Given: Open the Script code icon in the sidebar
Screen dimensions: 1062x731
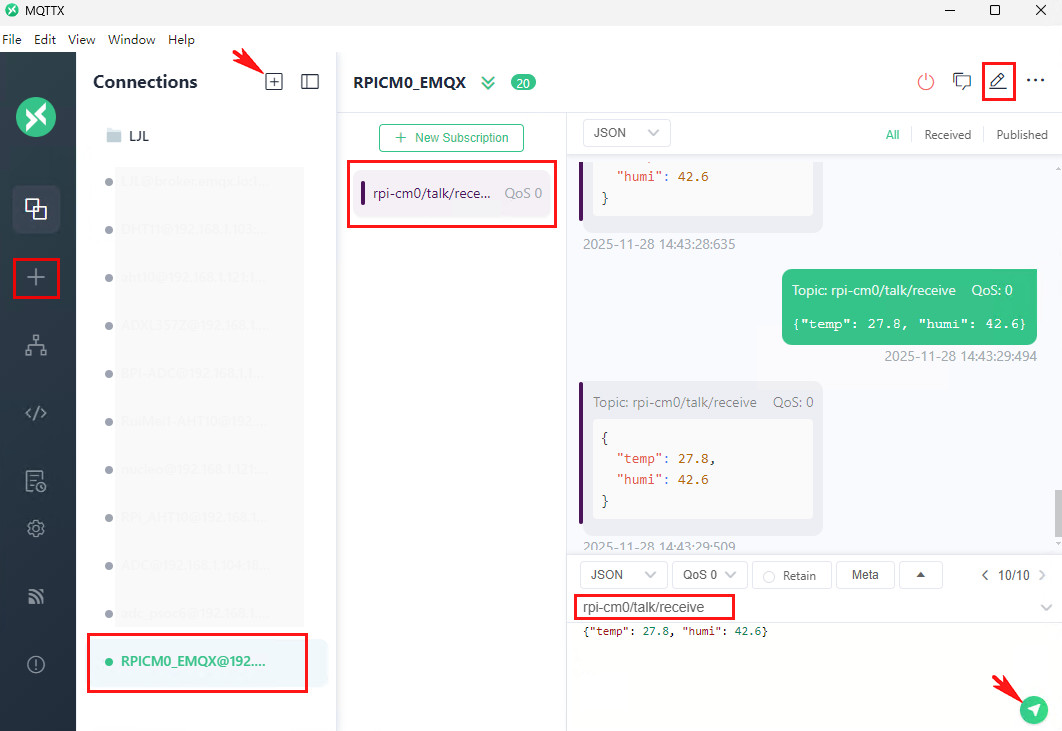Looking at the screenshot, I should click(x=36, y=413).
